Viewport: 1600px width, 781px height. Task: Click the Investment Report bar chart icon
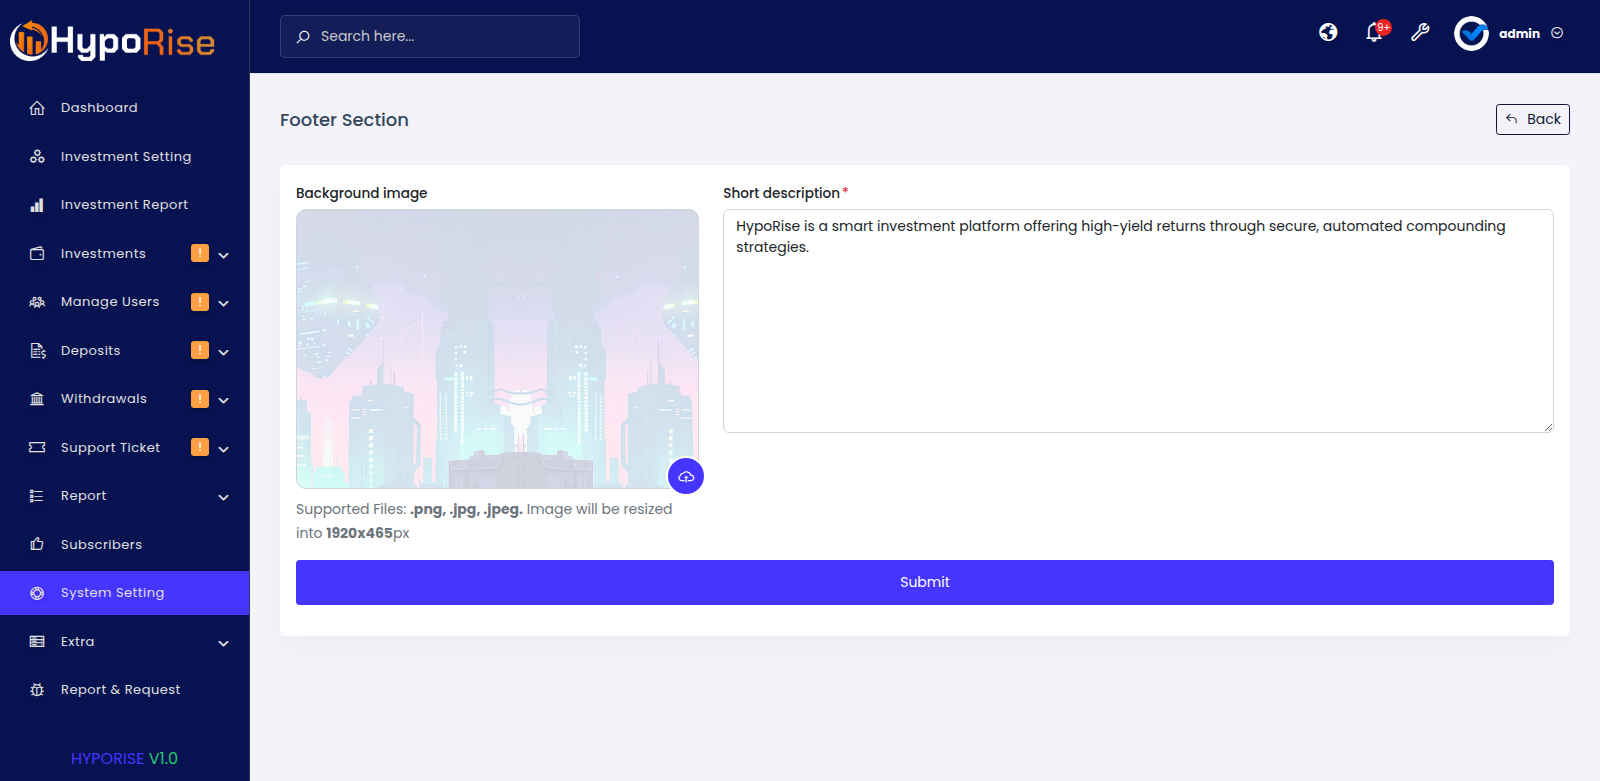(37, 205)
